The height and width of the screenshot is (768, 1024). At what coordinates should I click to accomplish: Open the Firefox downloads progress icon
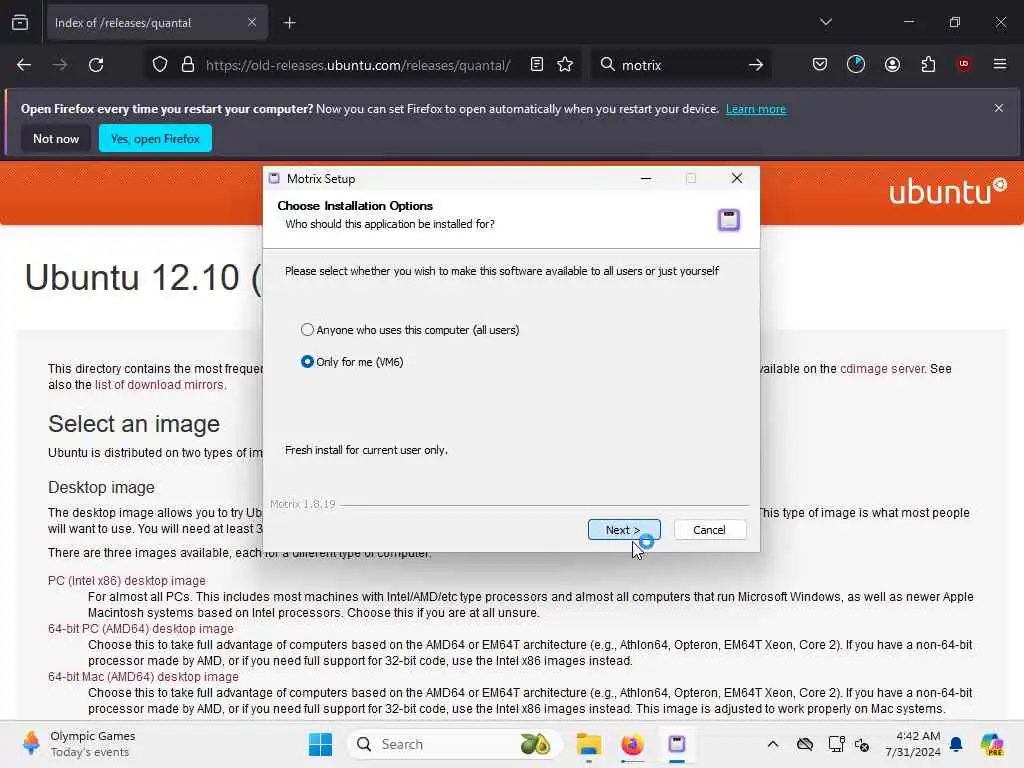[856, 64]
